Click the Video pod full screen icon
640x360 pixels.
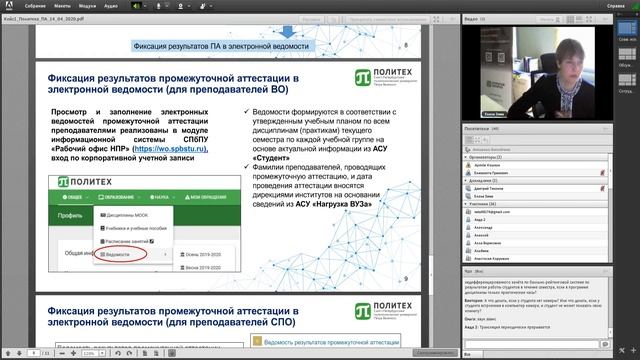click(x=589, y=19)
